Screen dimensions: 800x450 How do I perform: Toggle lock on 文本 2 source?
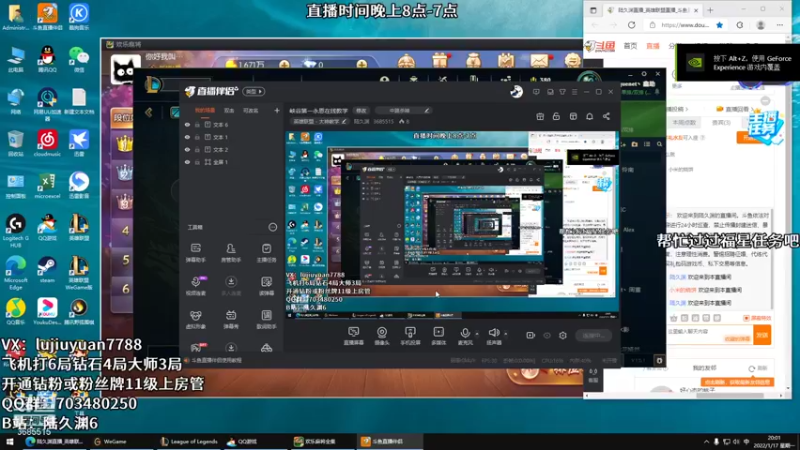[197, 149]
